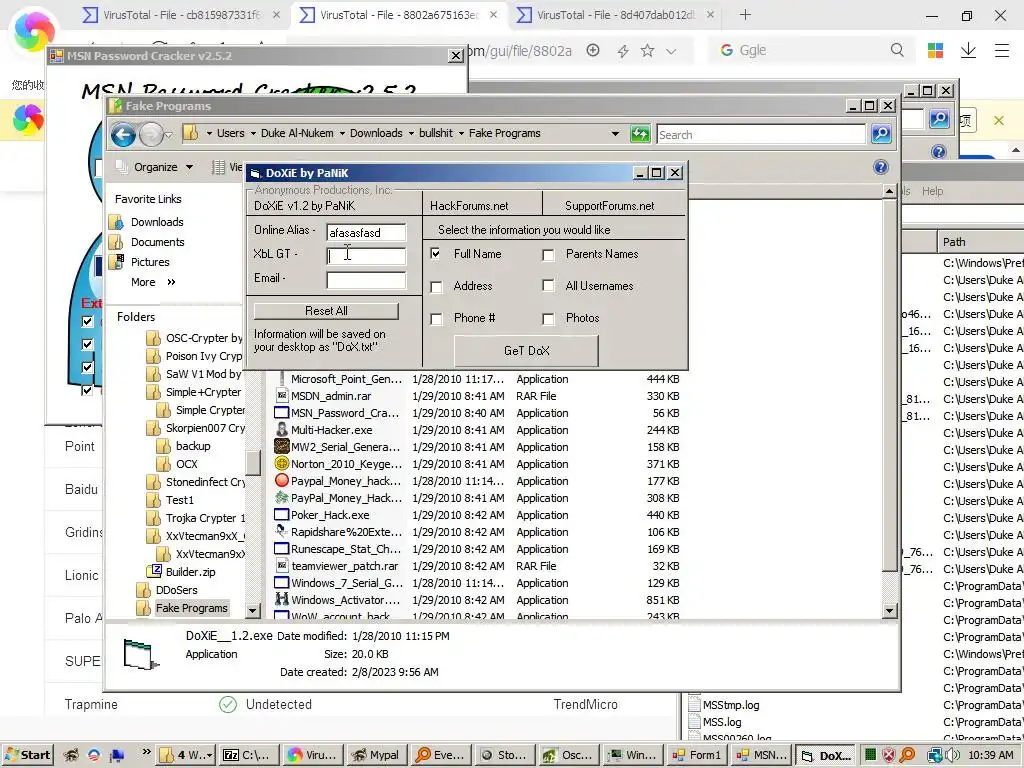This screenshot has width=1024, height=768.
Task: Expand More favorite links chevron
Action: tap(171, 282)
